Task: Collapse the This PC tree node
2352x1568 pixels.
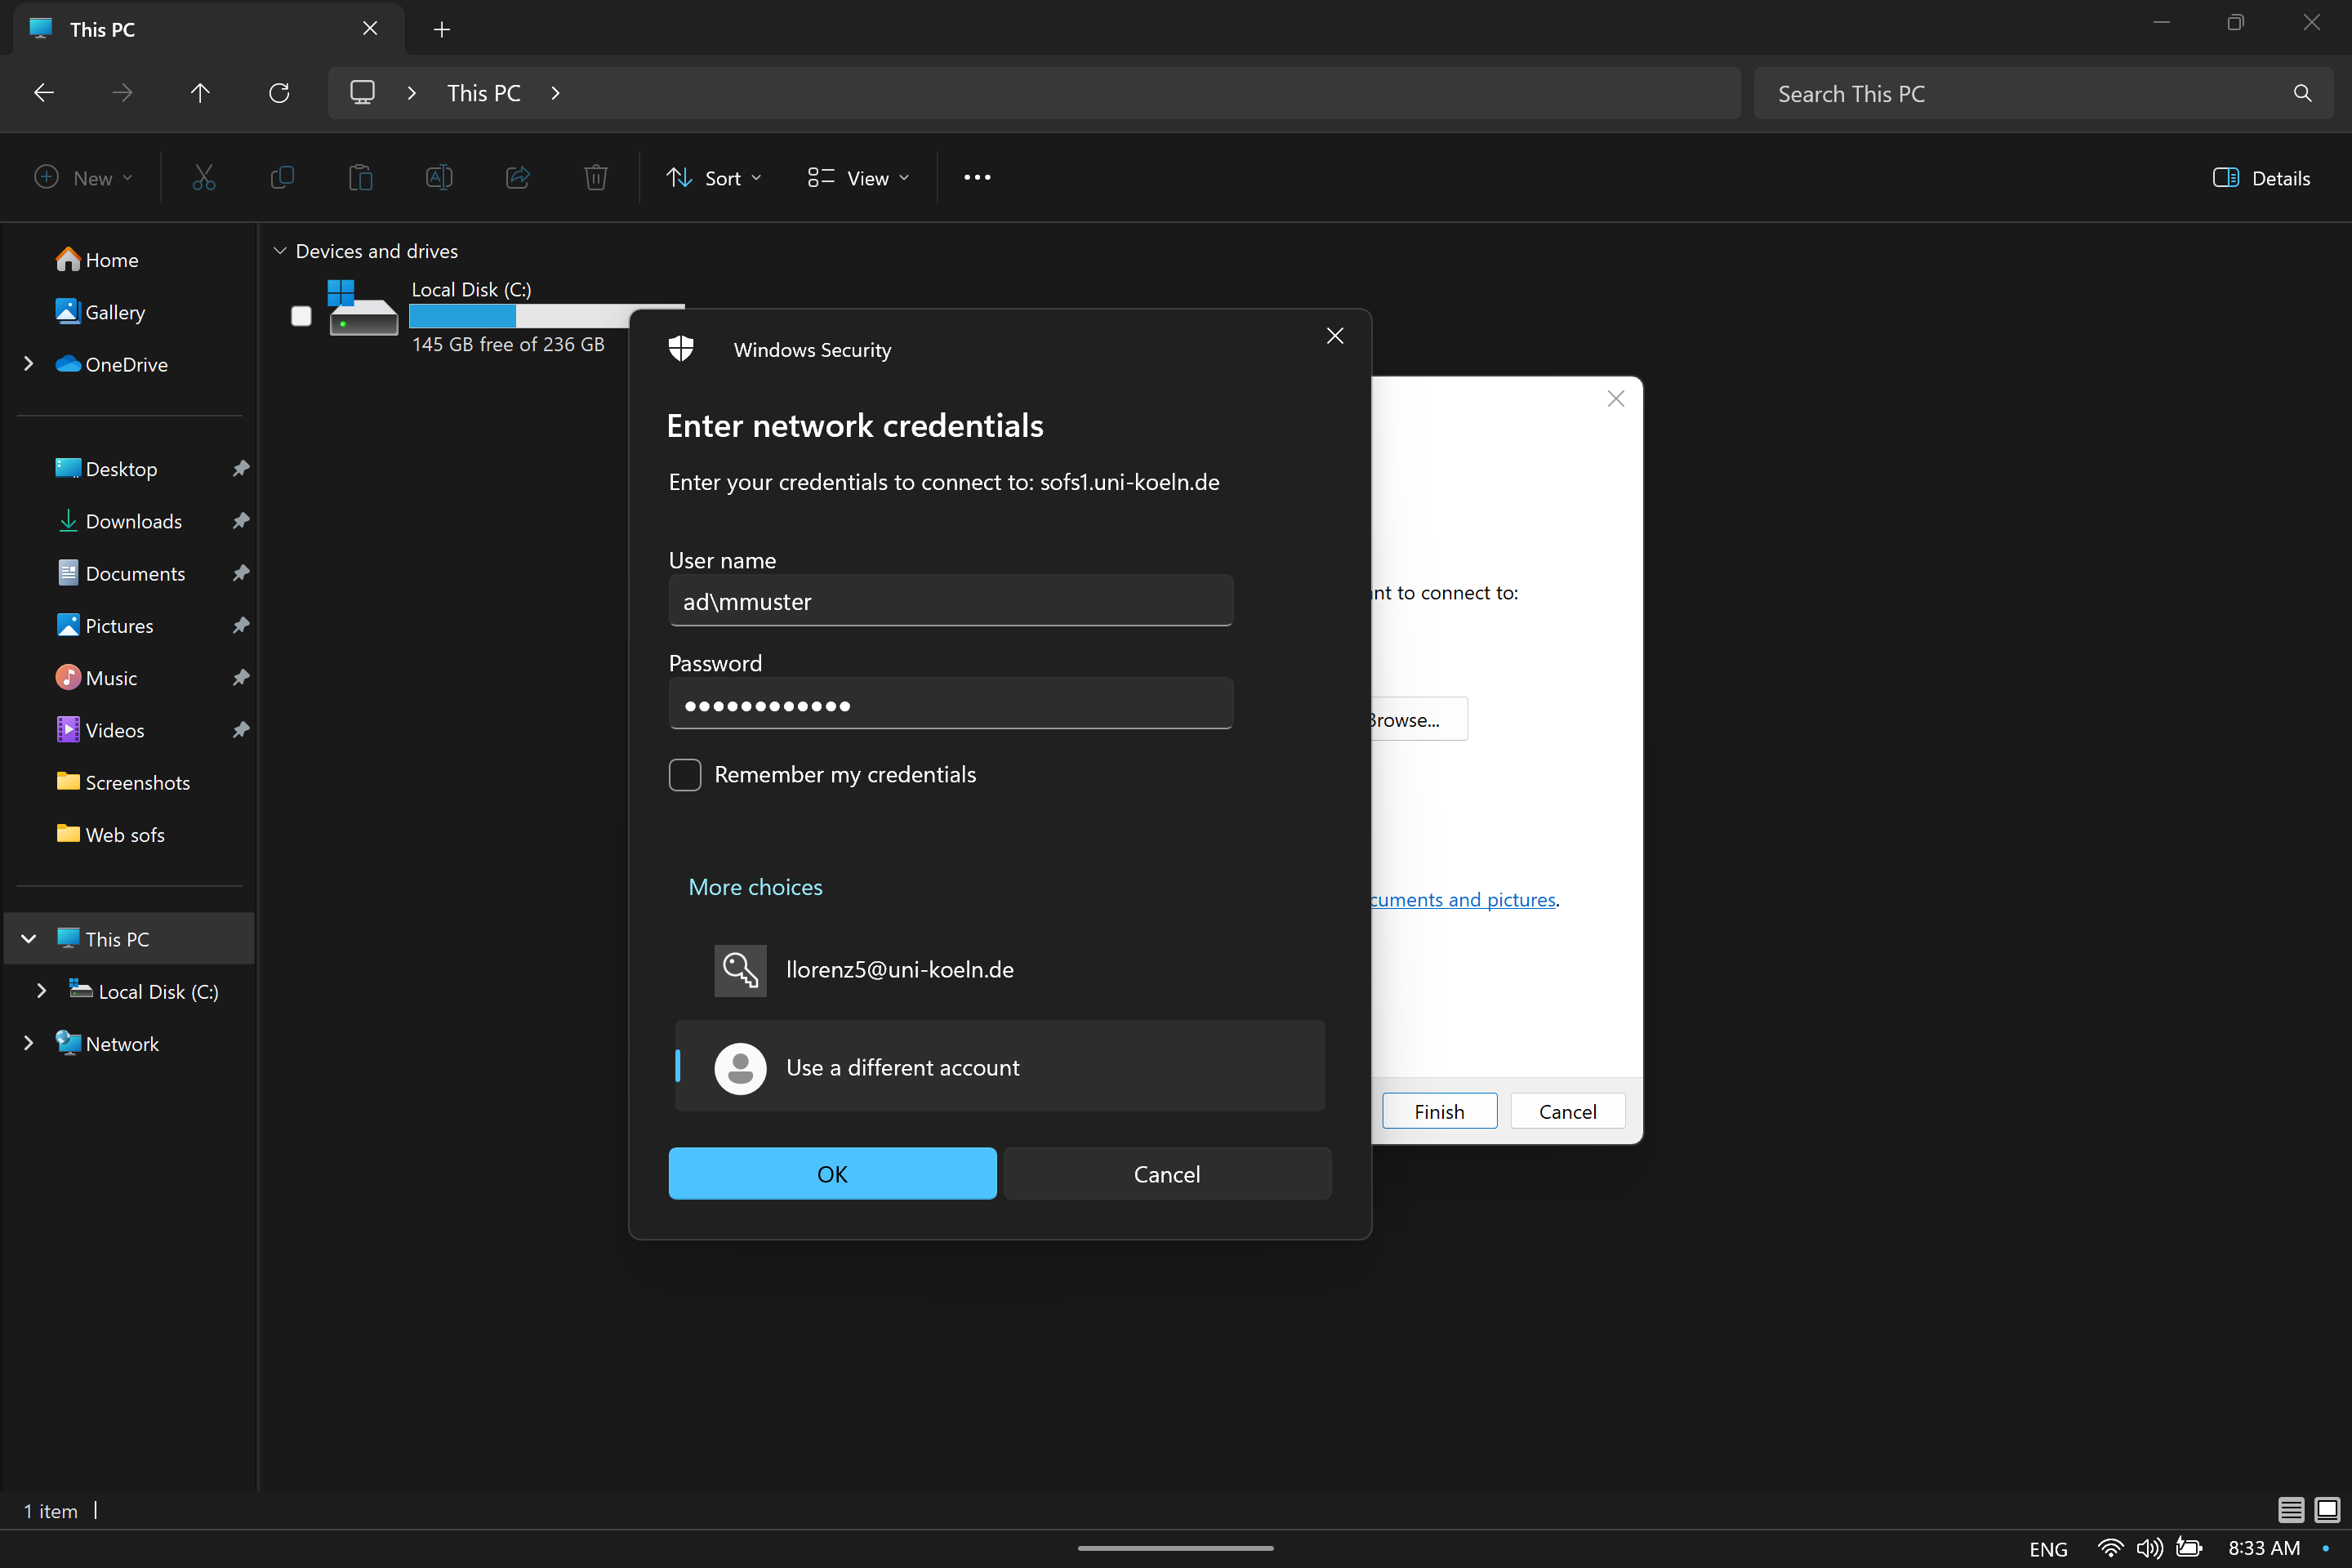Action: click(x=28, y=939)
